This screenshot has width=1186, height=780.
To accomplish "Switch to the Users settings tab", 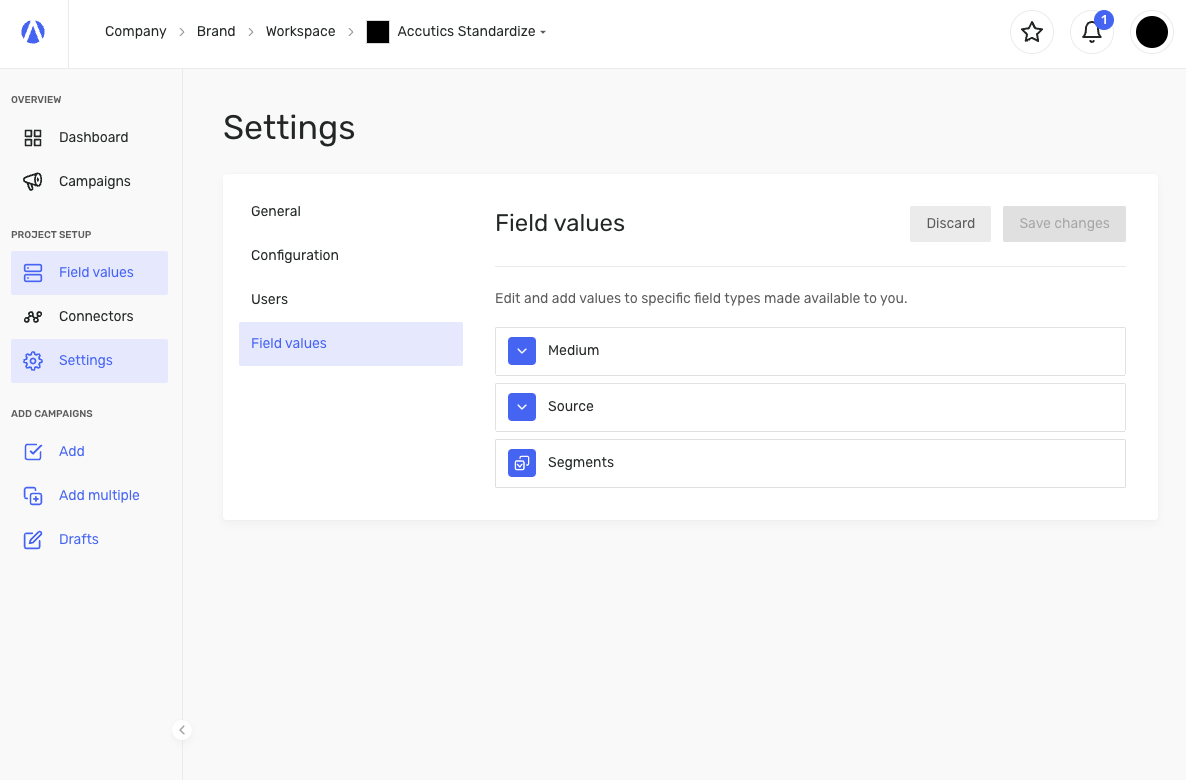I will tap(269, 298).
